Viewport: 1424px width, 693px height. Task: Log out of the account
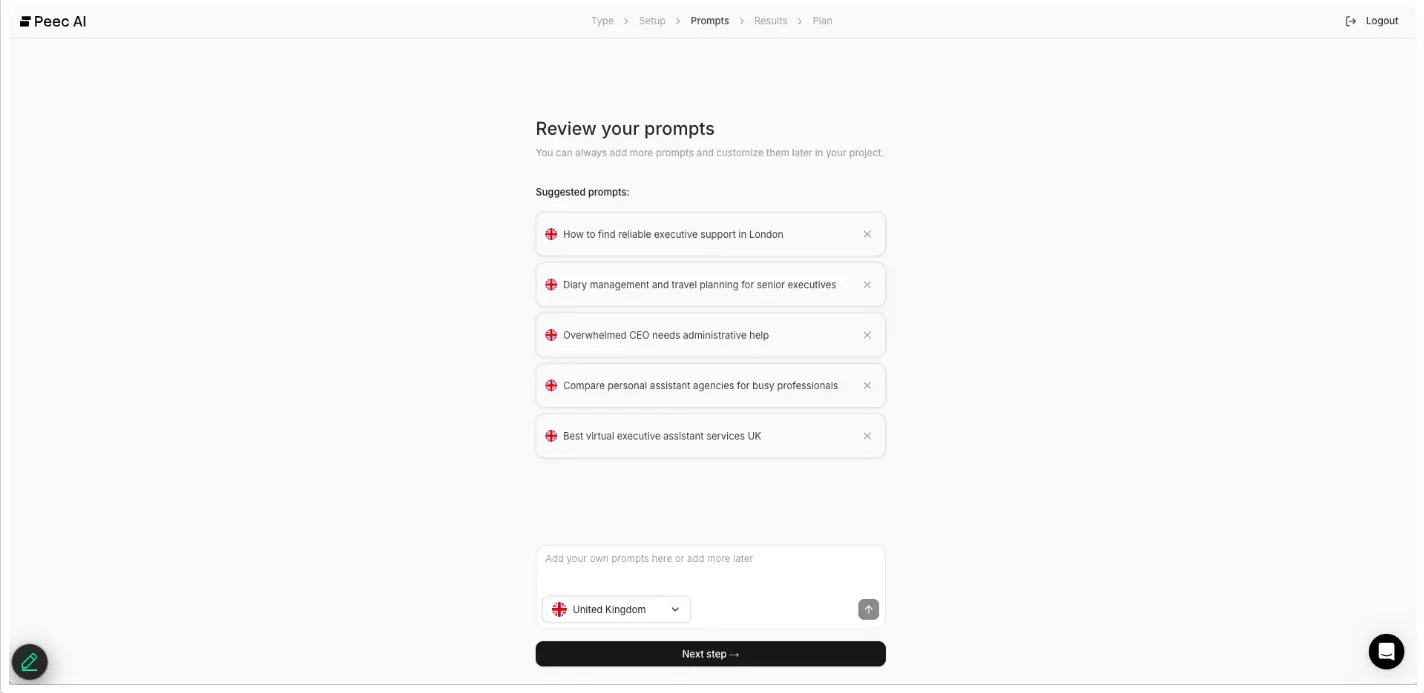1372,21
